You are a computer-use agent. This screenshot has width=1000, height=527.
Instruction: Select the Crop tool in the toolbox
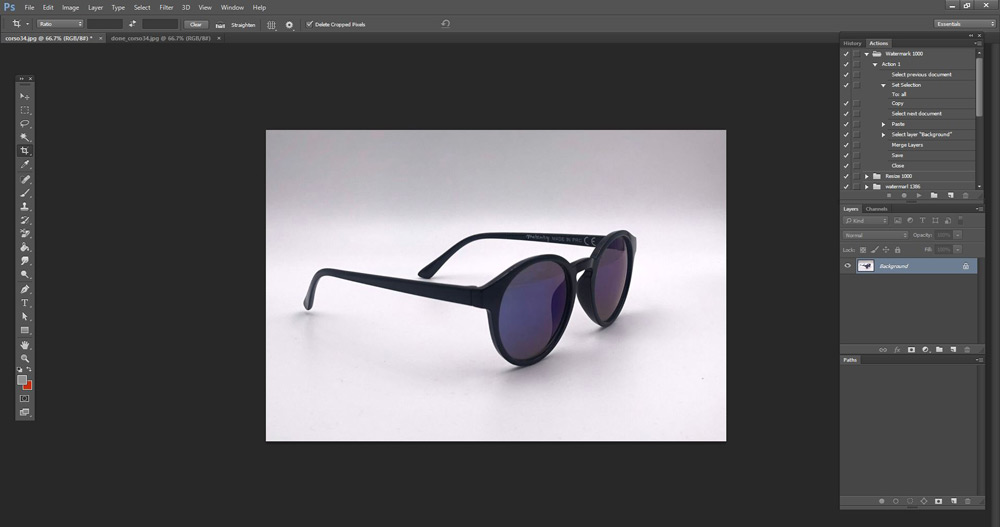25,151
